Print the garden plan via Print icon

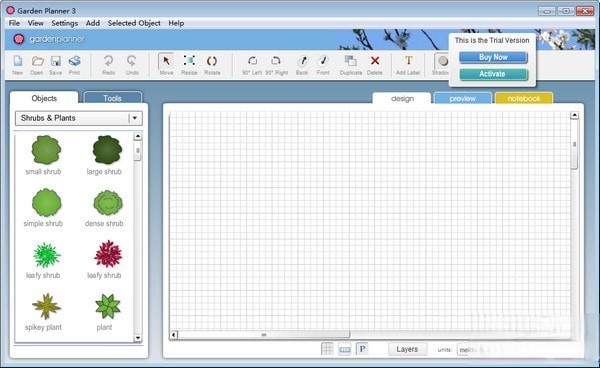tap(74, 61)
